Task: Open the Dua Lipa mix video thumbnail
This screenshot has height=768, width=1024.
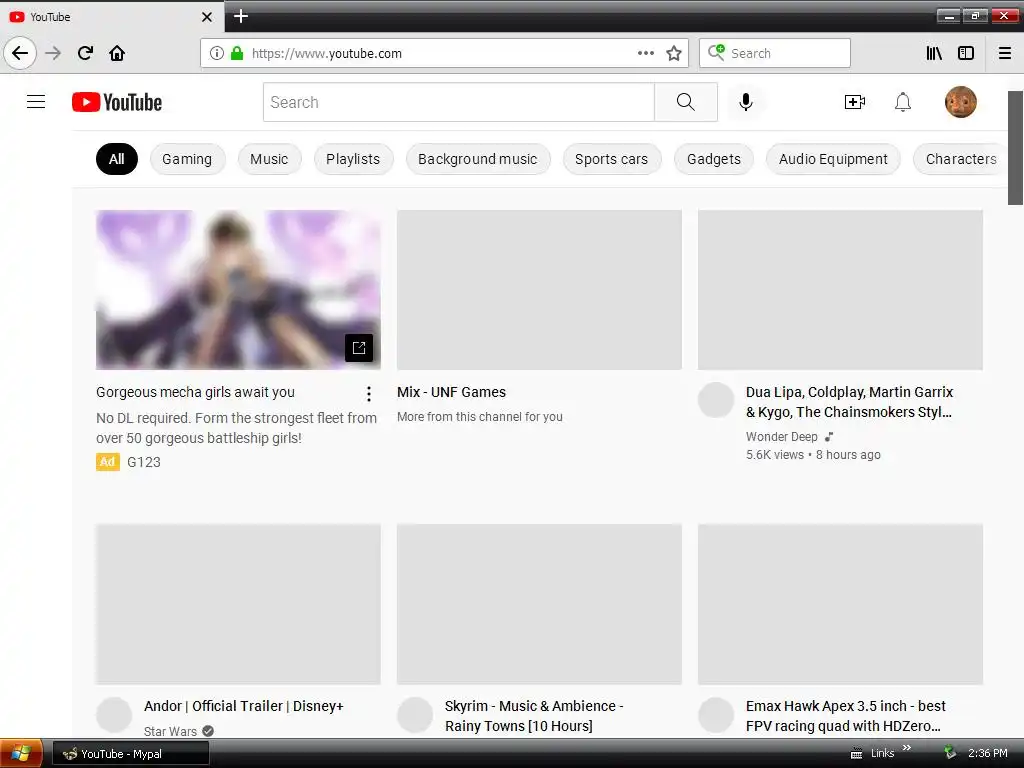Action: pyautogui.click(x=840, y=289)
